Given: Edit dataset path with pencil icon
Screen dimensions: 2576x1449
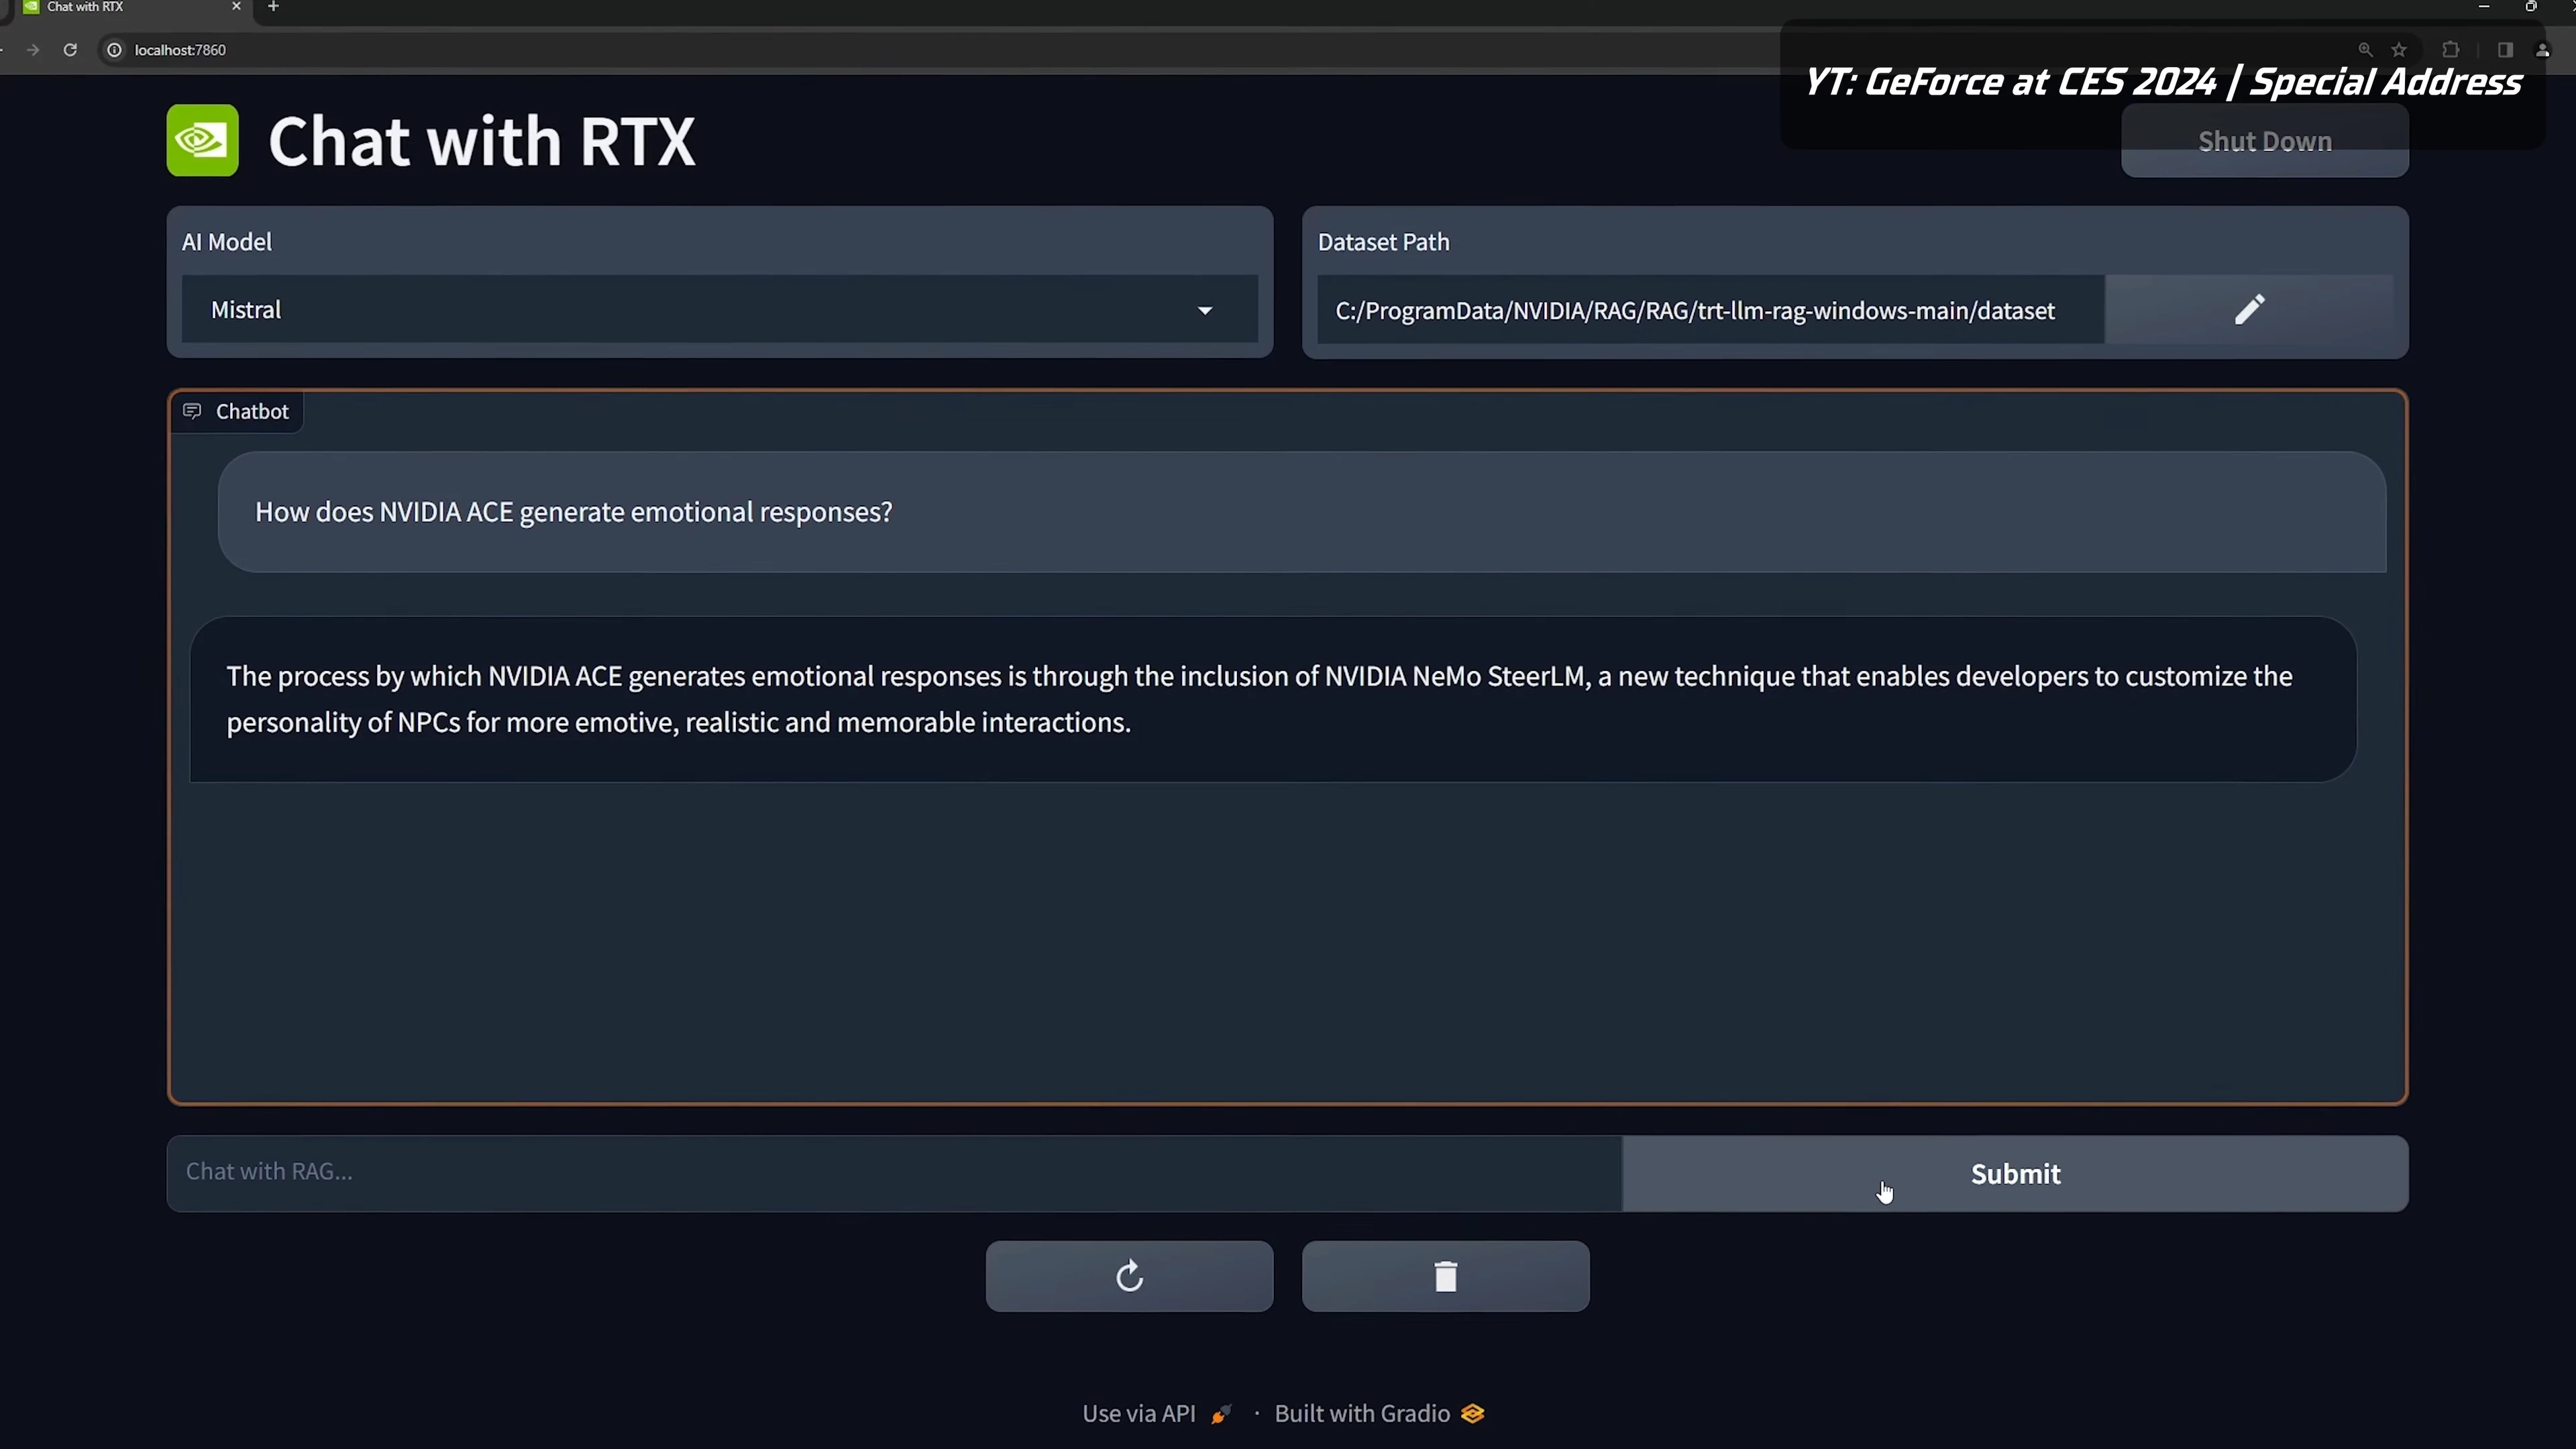Looking at the screenshot, I should (x=2249, y=310).
